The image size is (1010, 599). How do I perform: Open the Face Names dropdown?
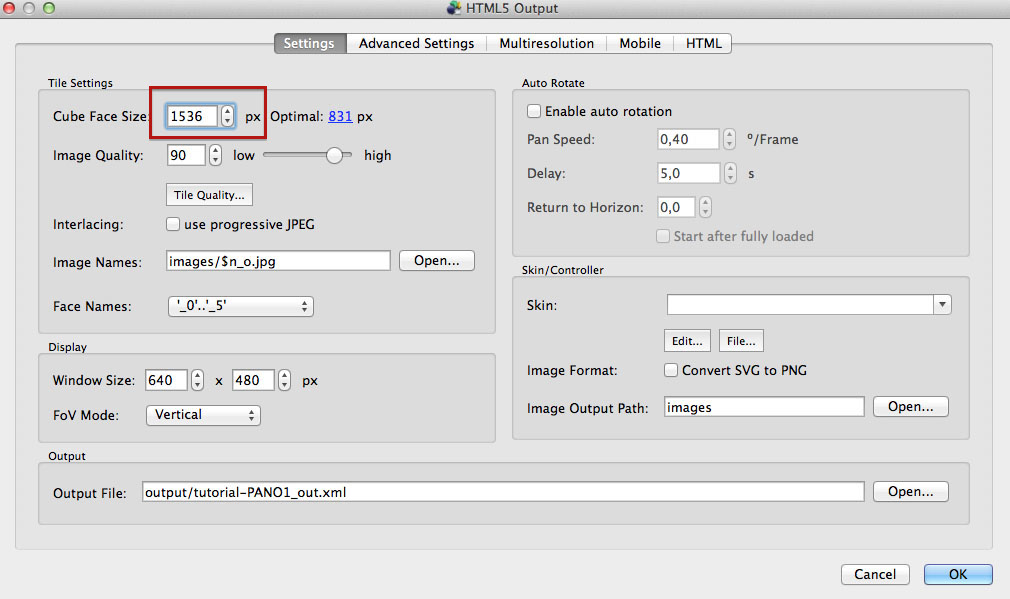pyautogui.click(x=240, y=306)
